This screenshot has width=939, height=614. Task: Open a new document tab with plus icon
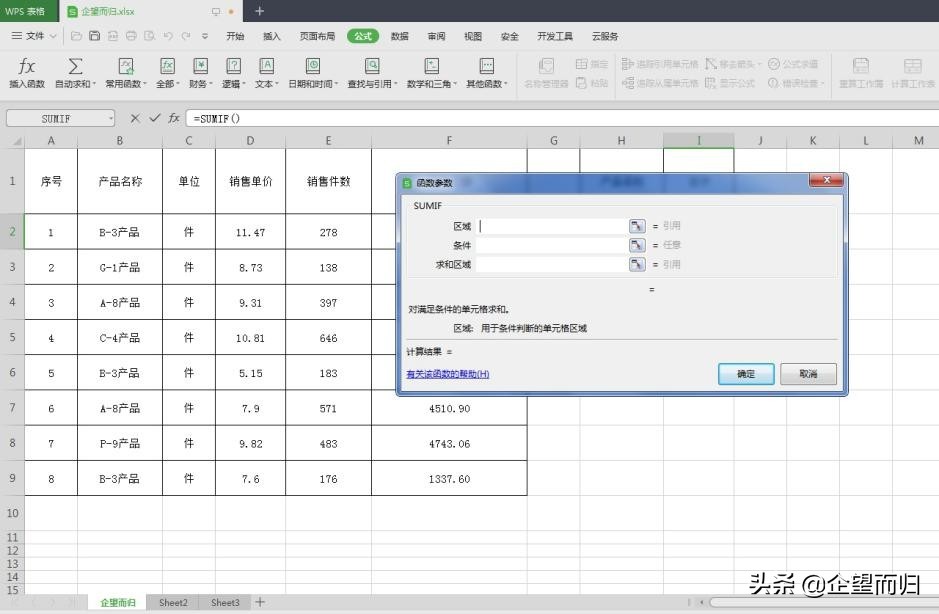point(259,11)
